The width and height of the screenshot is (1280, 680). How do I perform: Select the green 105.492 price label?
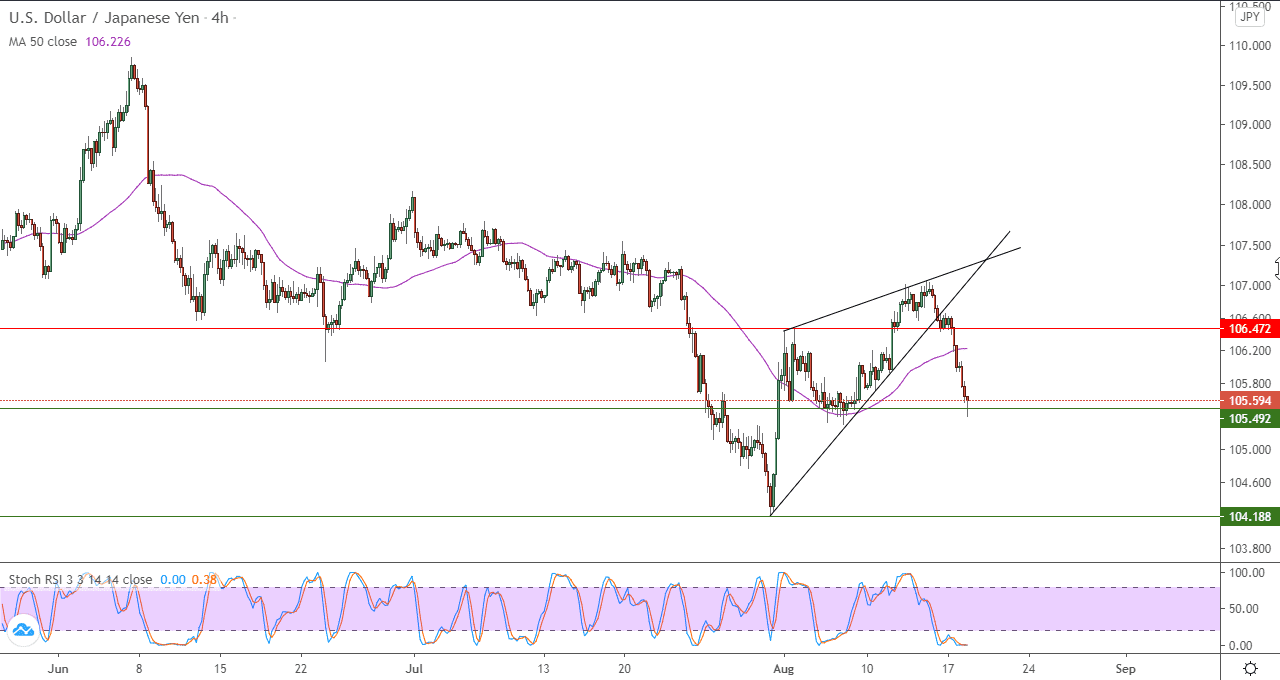(1250, 419)
